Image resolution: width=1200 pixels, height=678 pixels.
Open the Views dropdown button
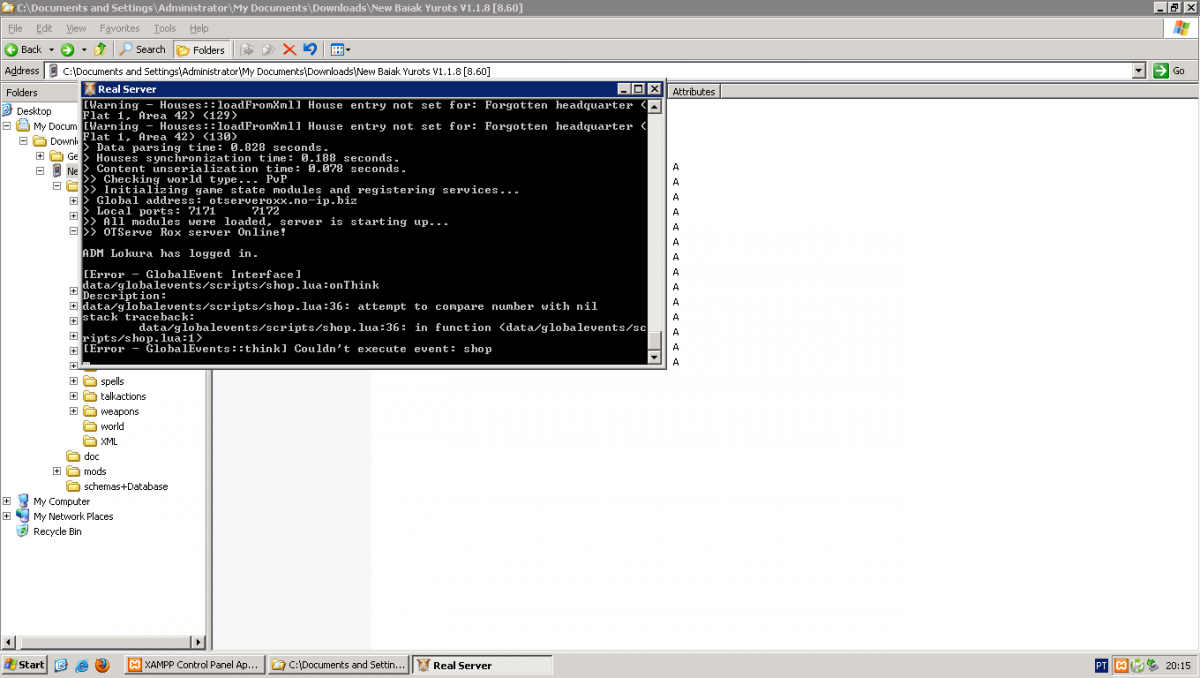[x=340, y=49]
